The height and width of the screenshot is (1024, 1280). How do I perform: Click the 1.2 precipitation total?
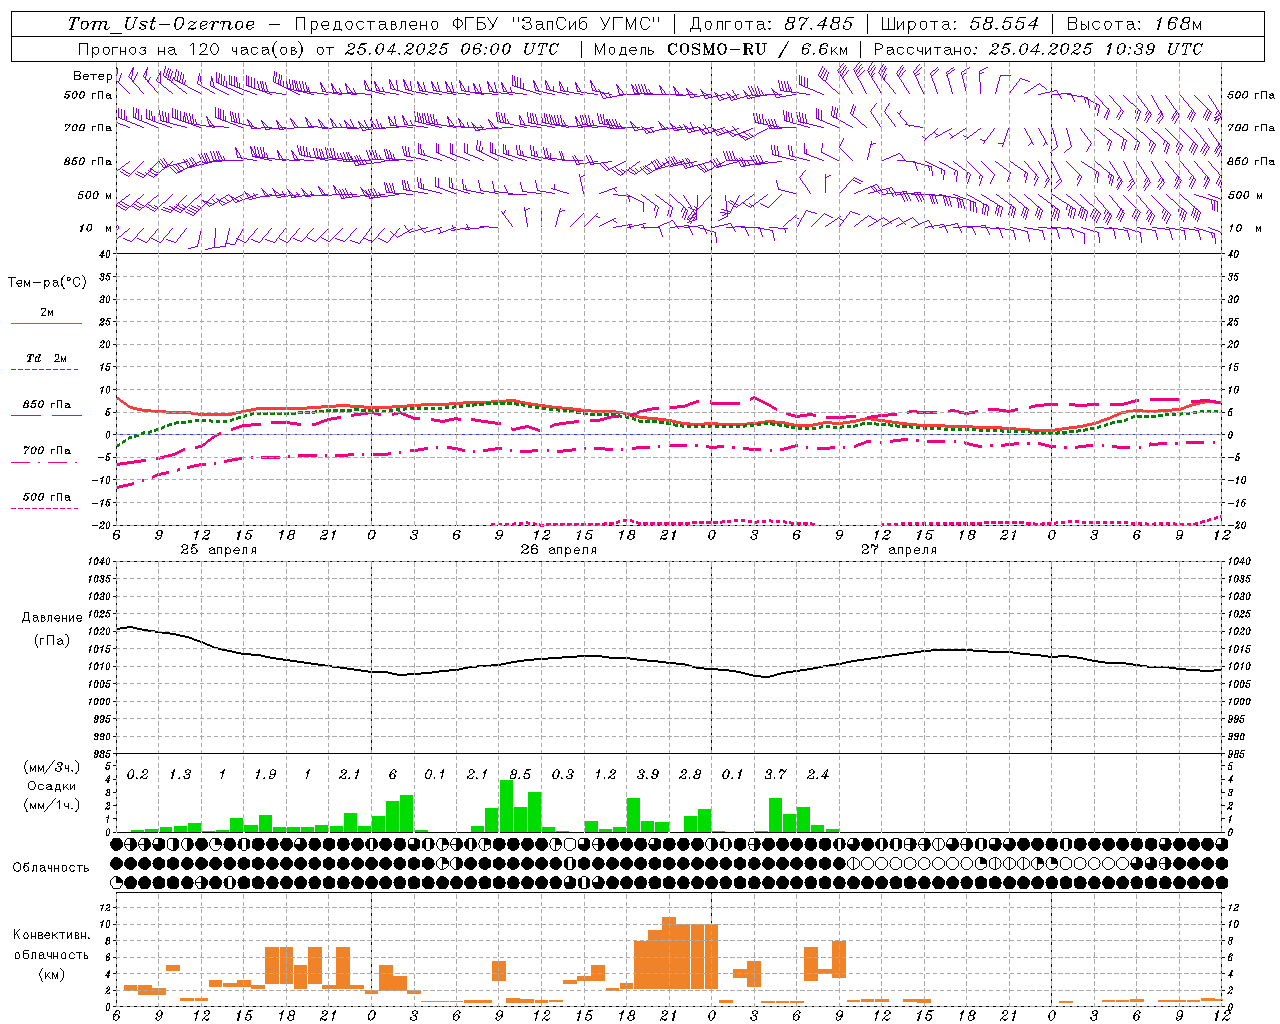point(605,774)
